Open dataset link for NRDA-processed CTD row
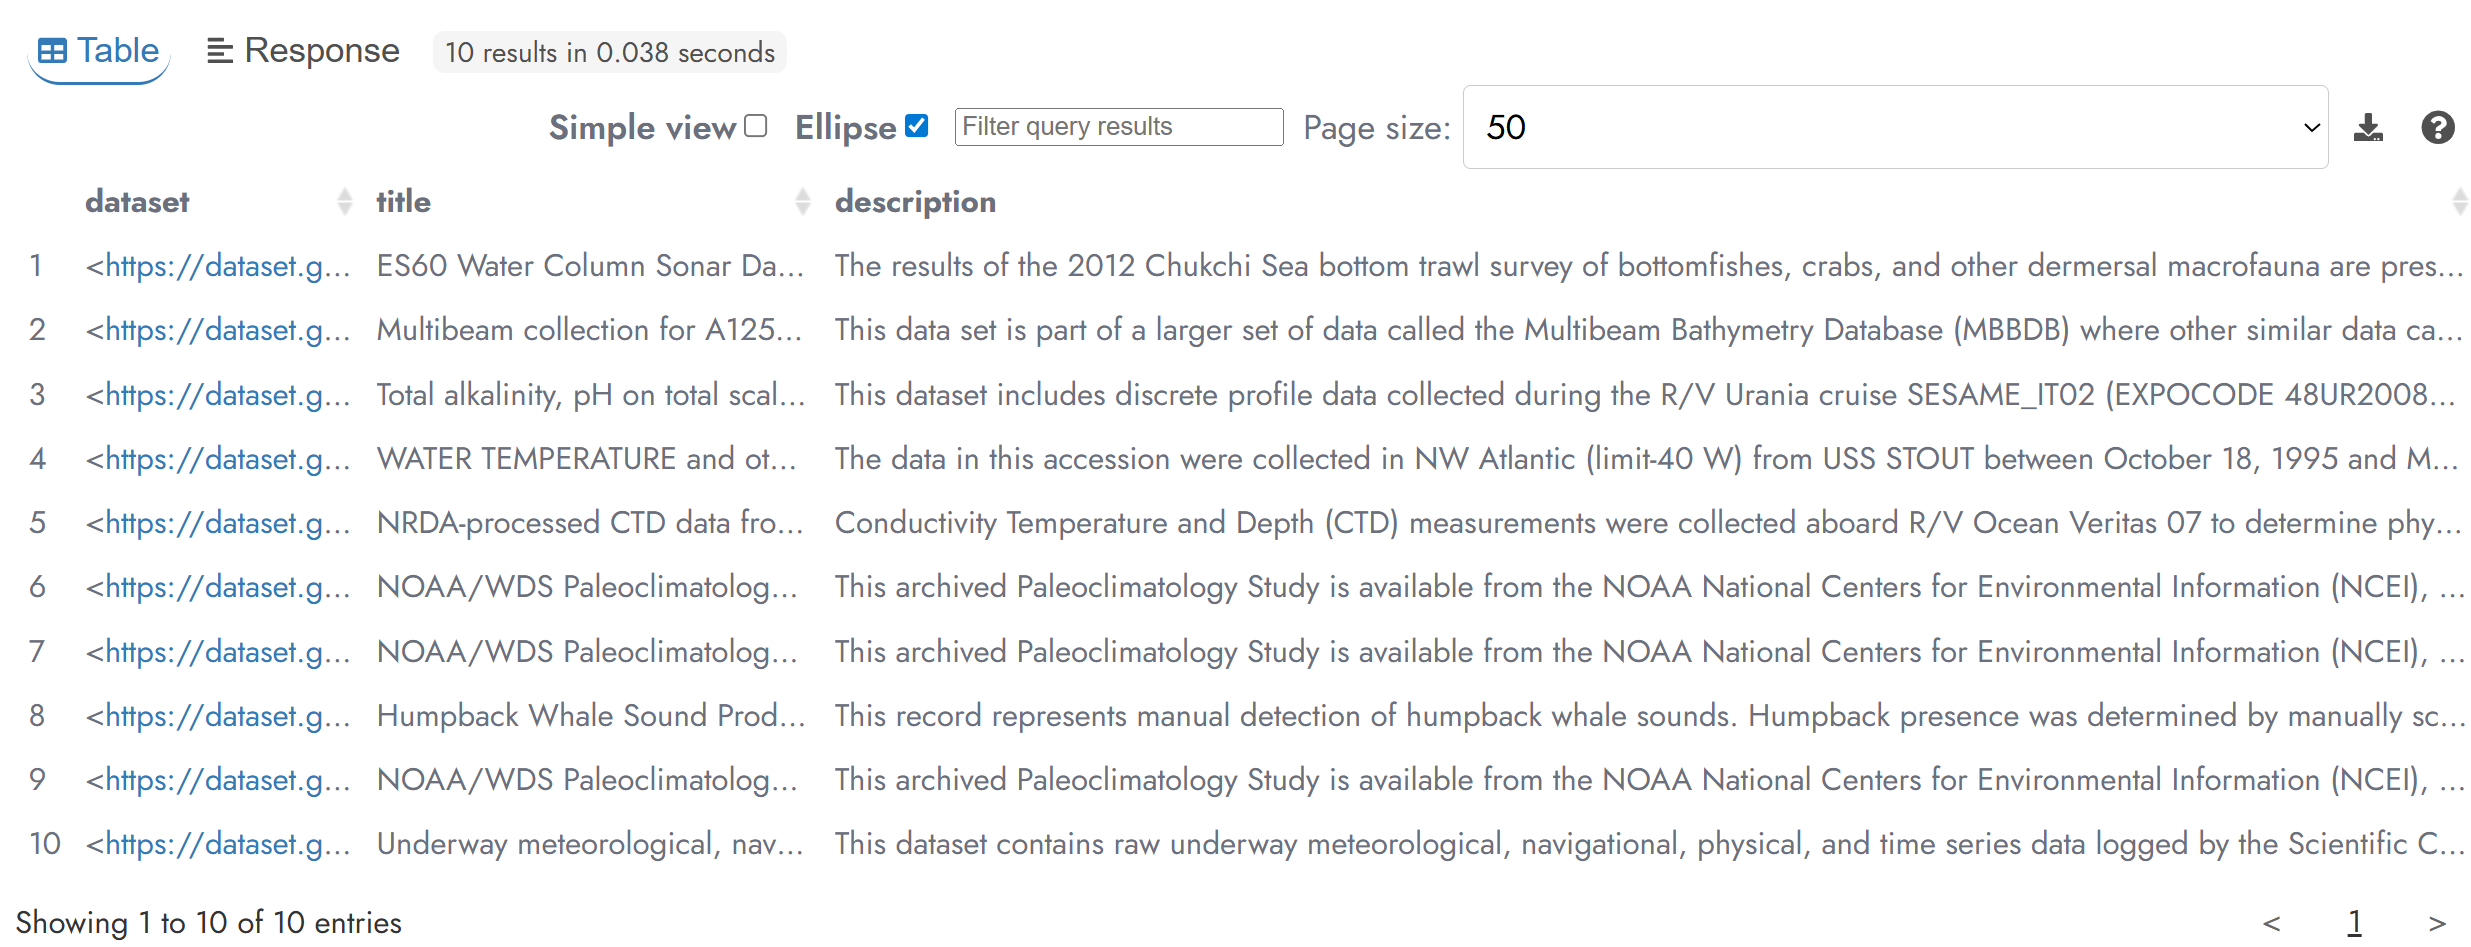The width and height of the screenshot is (2471, 947). click(x=218, y=523)
